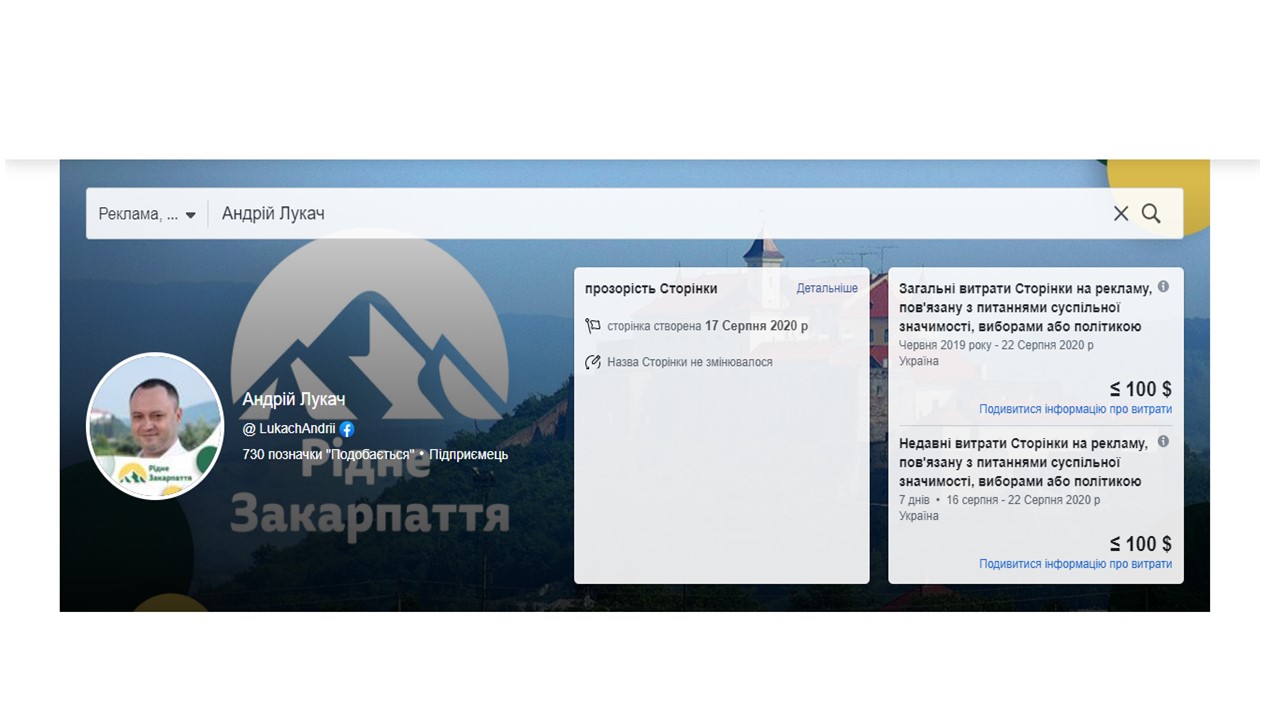
Task: Click the @LukachAndrii page handle
Action: tap(289, 429)
